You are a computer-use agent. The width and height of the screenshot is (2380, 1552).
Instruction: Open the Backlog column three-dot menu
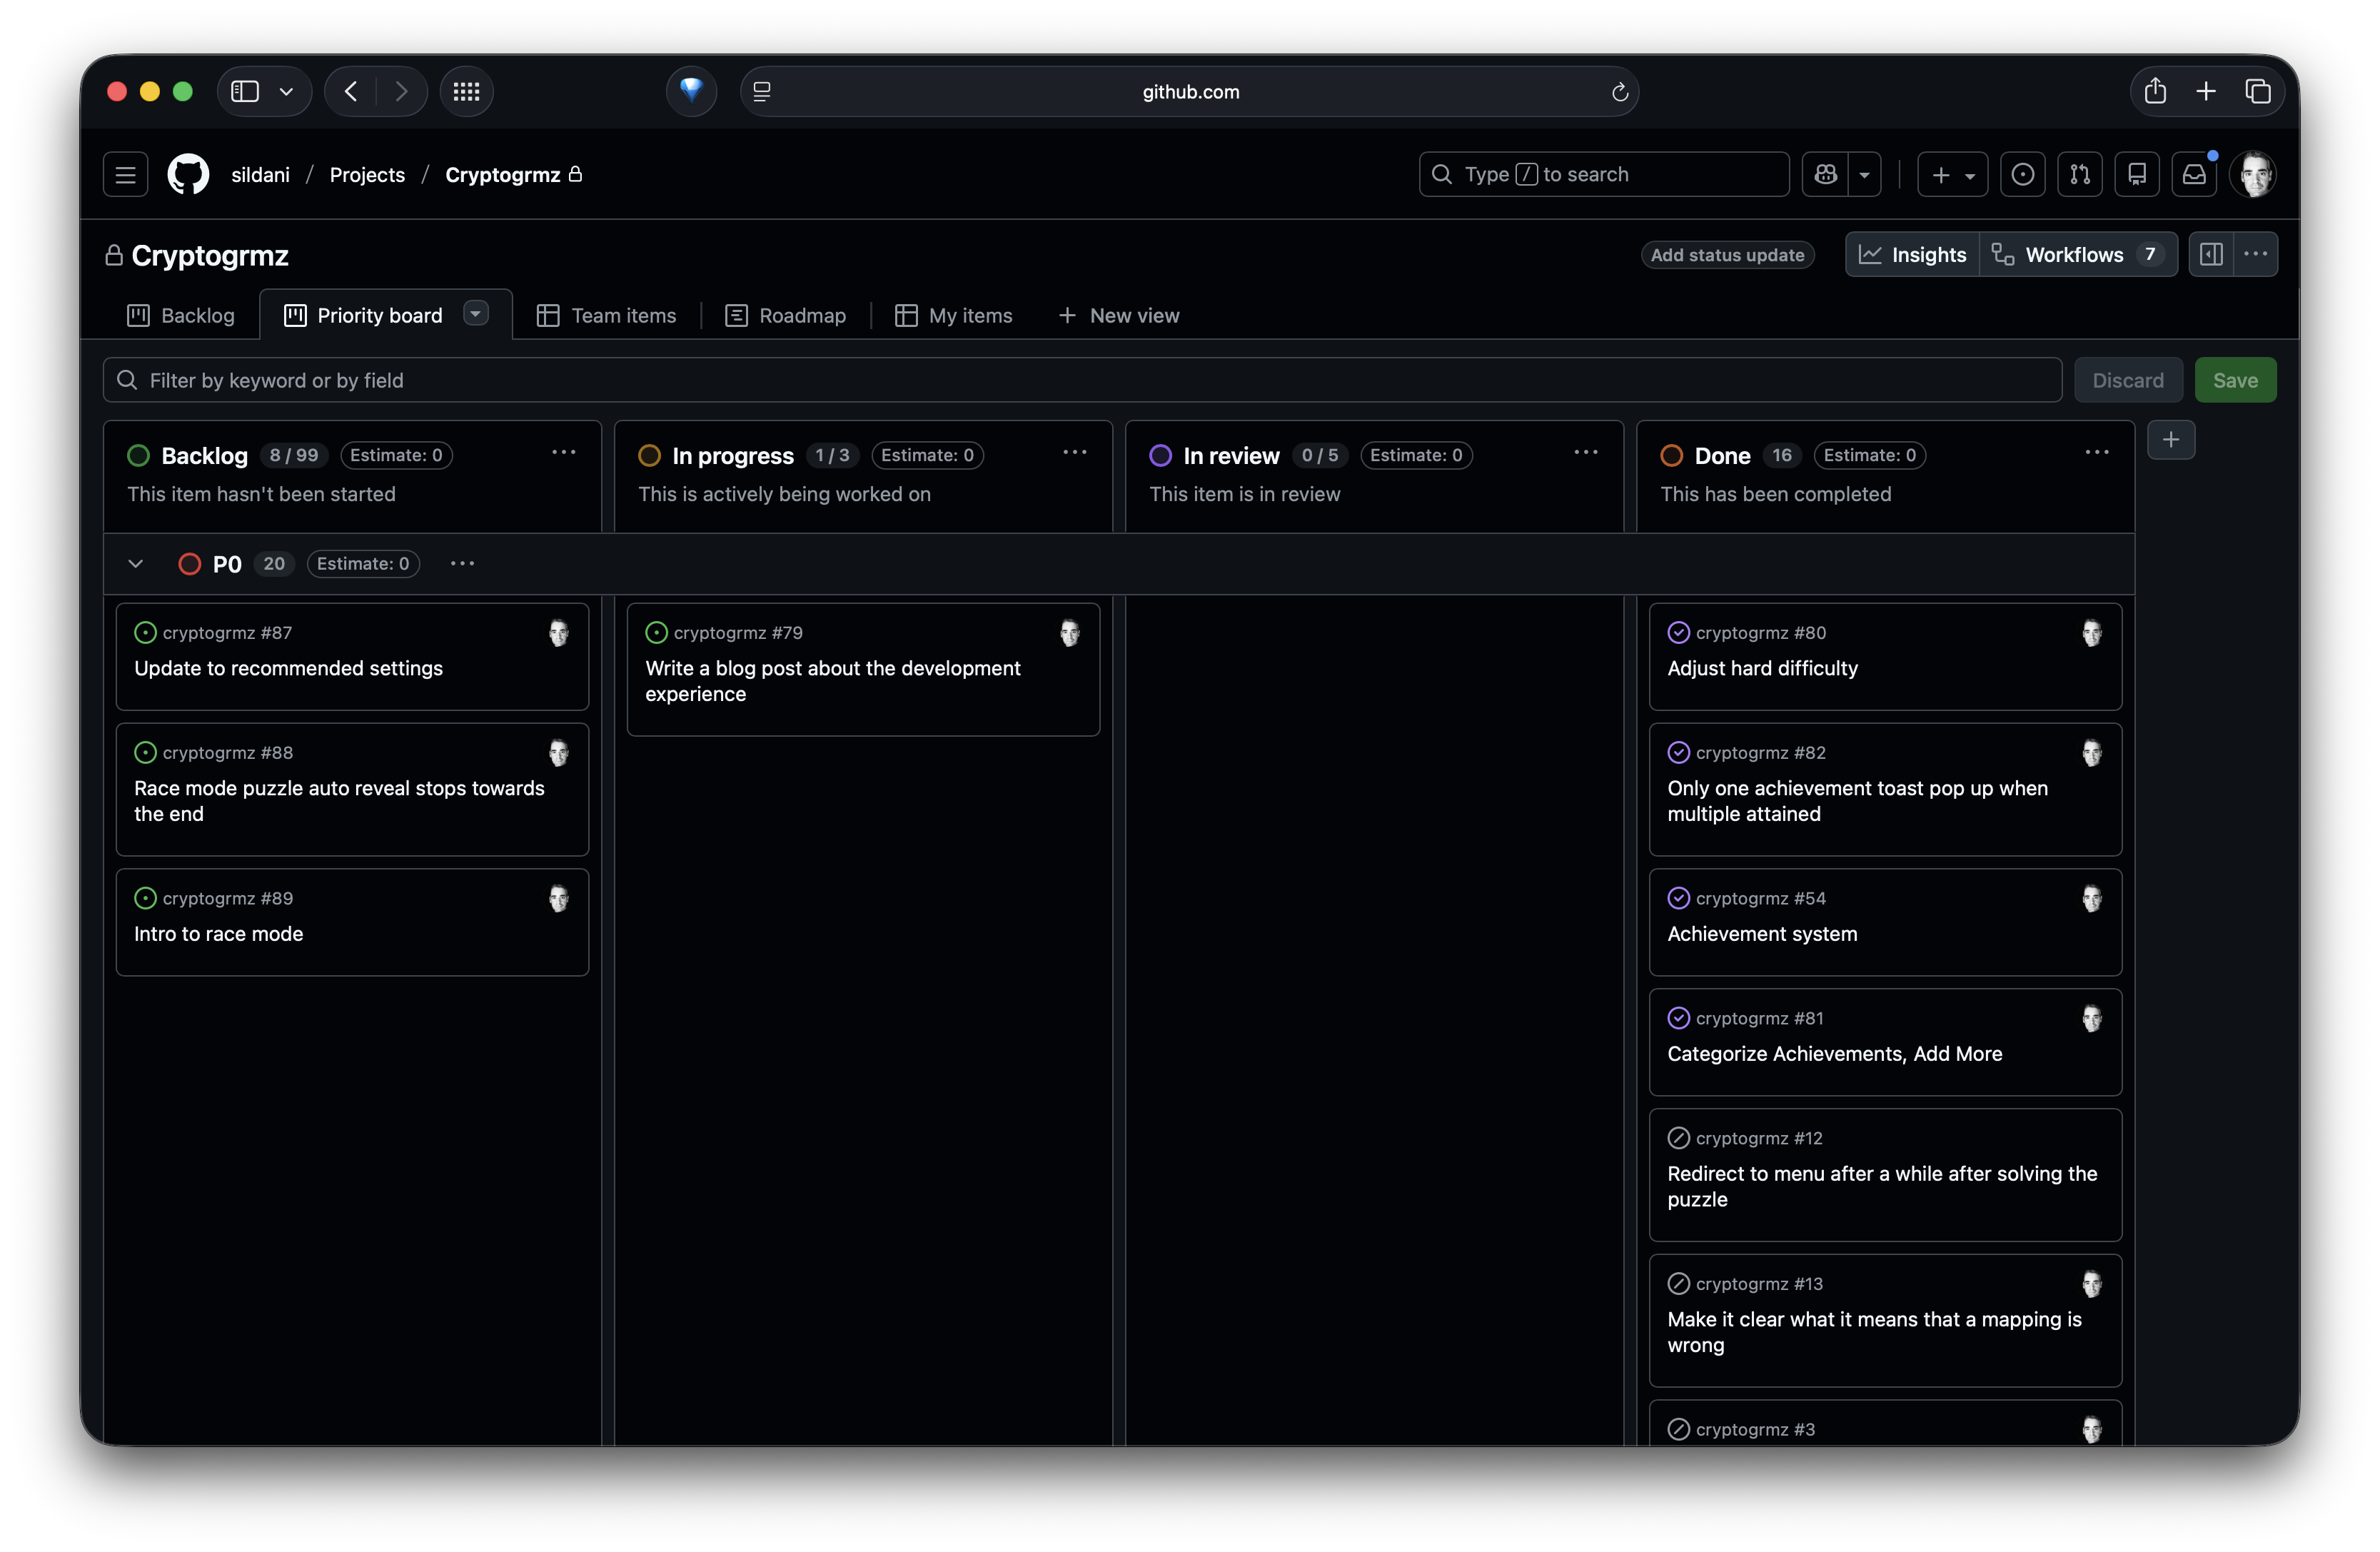(x=564, y=453)
